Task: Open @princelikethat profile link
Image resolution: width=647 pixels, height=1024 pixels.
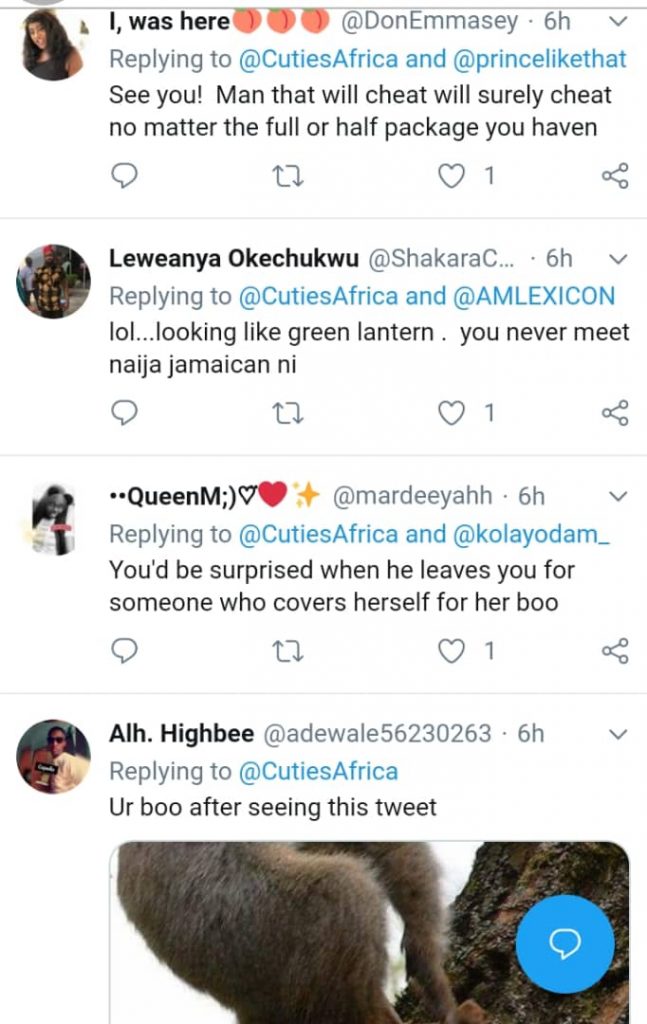Action: coord(540,59)
